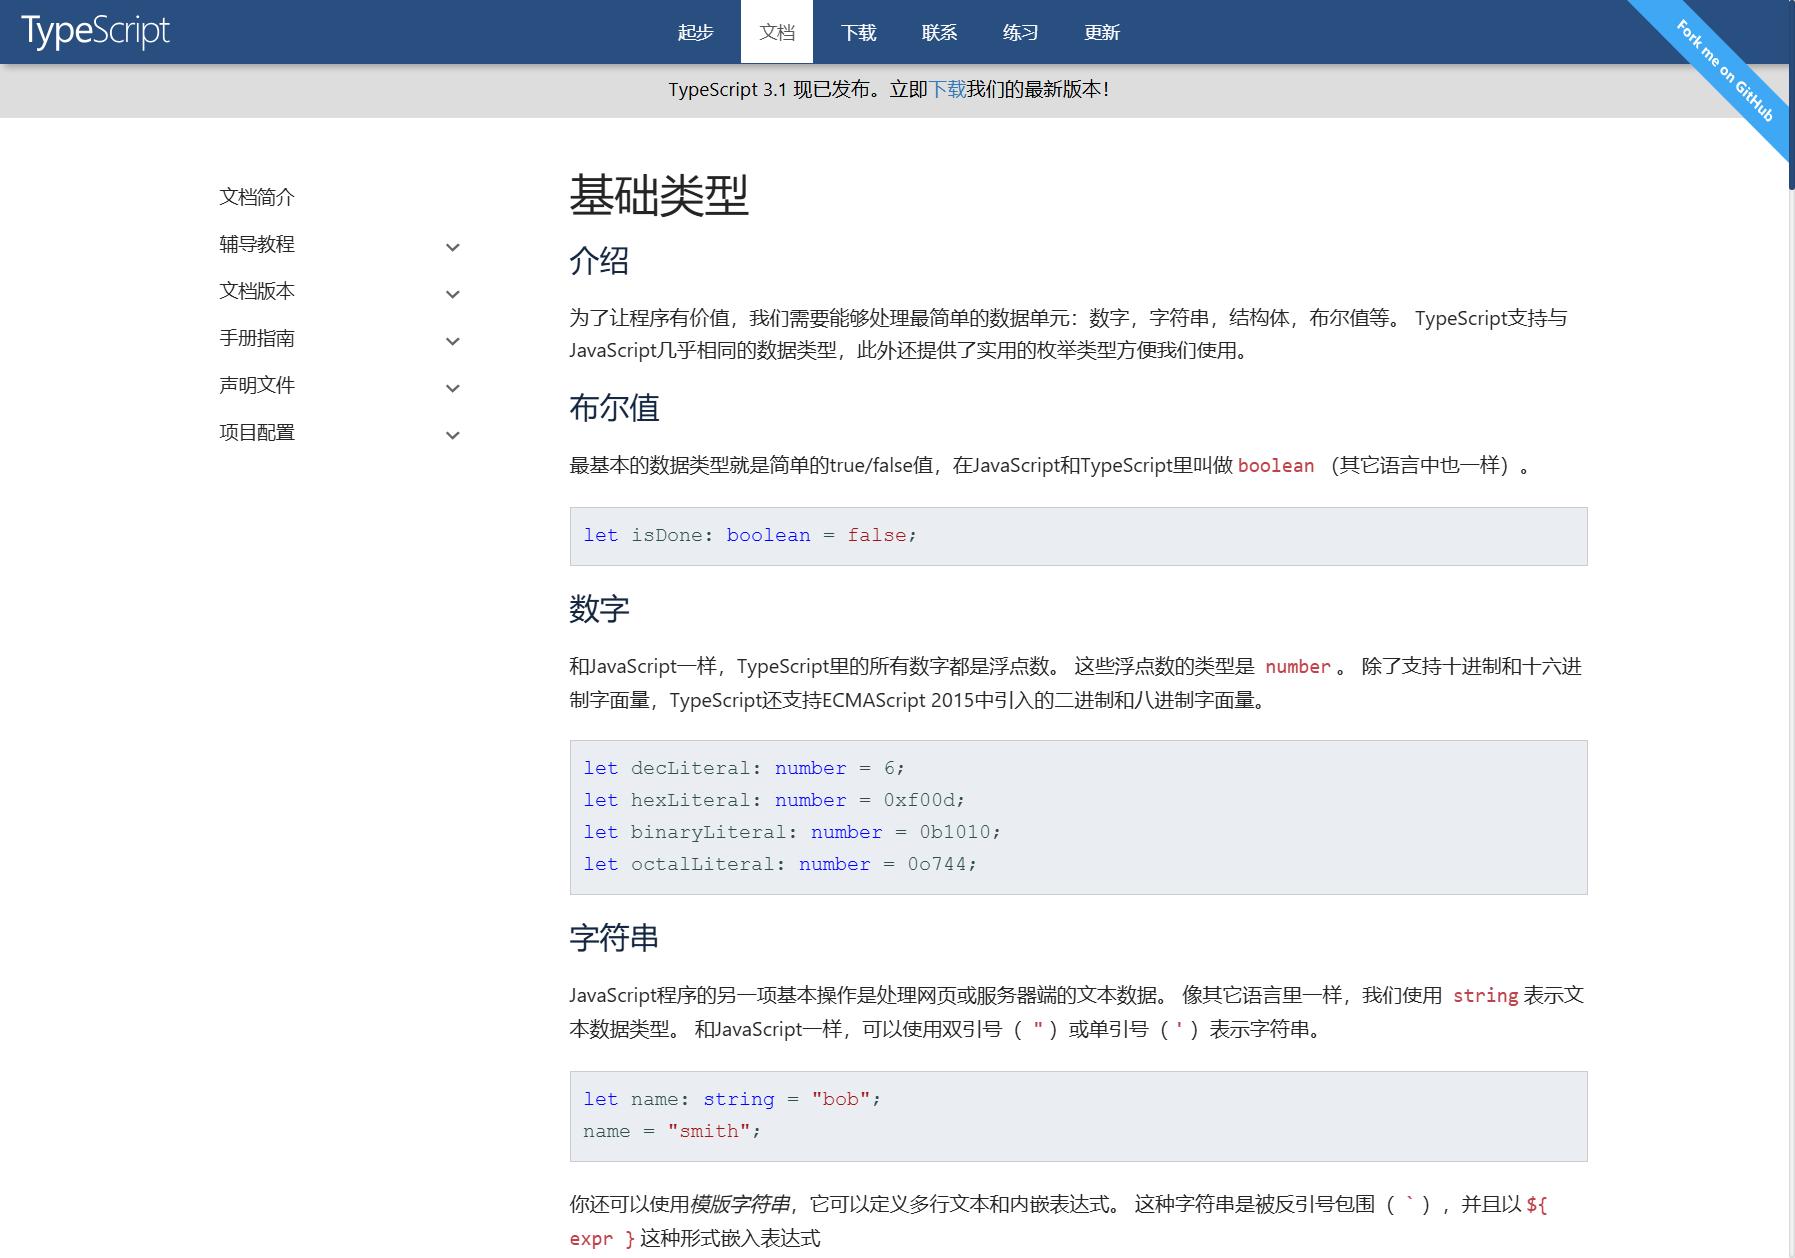Click the italic 模版字符串 text
Screen dimensions: 1795x1258
[740, 1205]
